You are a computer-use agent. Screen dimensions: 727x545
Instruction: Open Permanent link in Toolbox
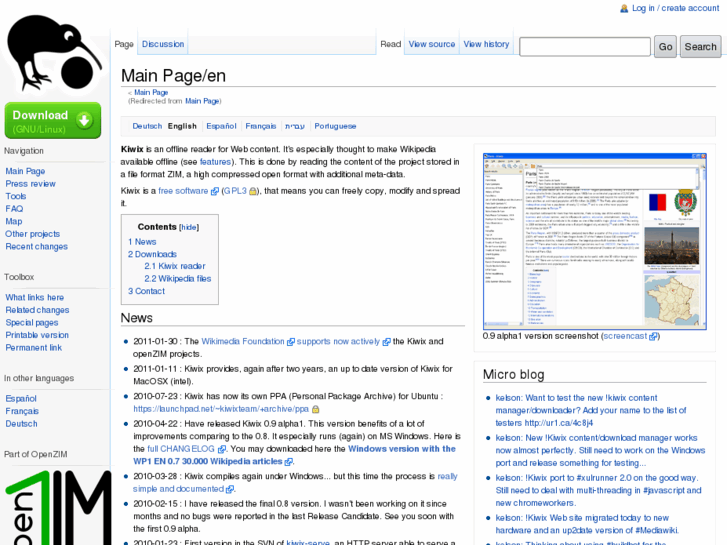[x=33, y=347]
